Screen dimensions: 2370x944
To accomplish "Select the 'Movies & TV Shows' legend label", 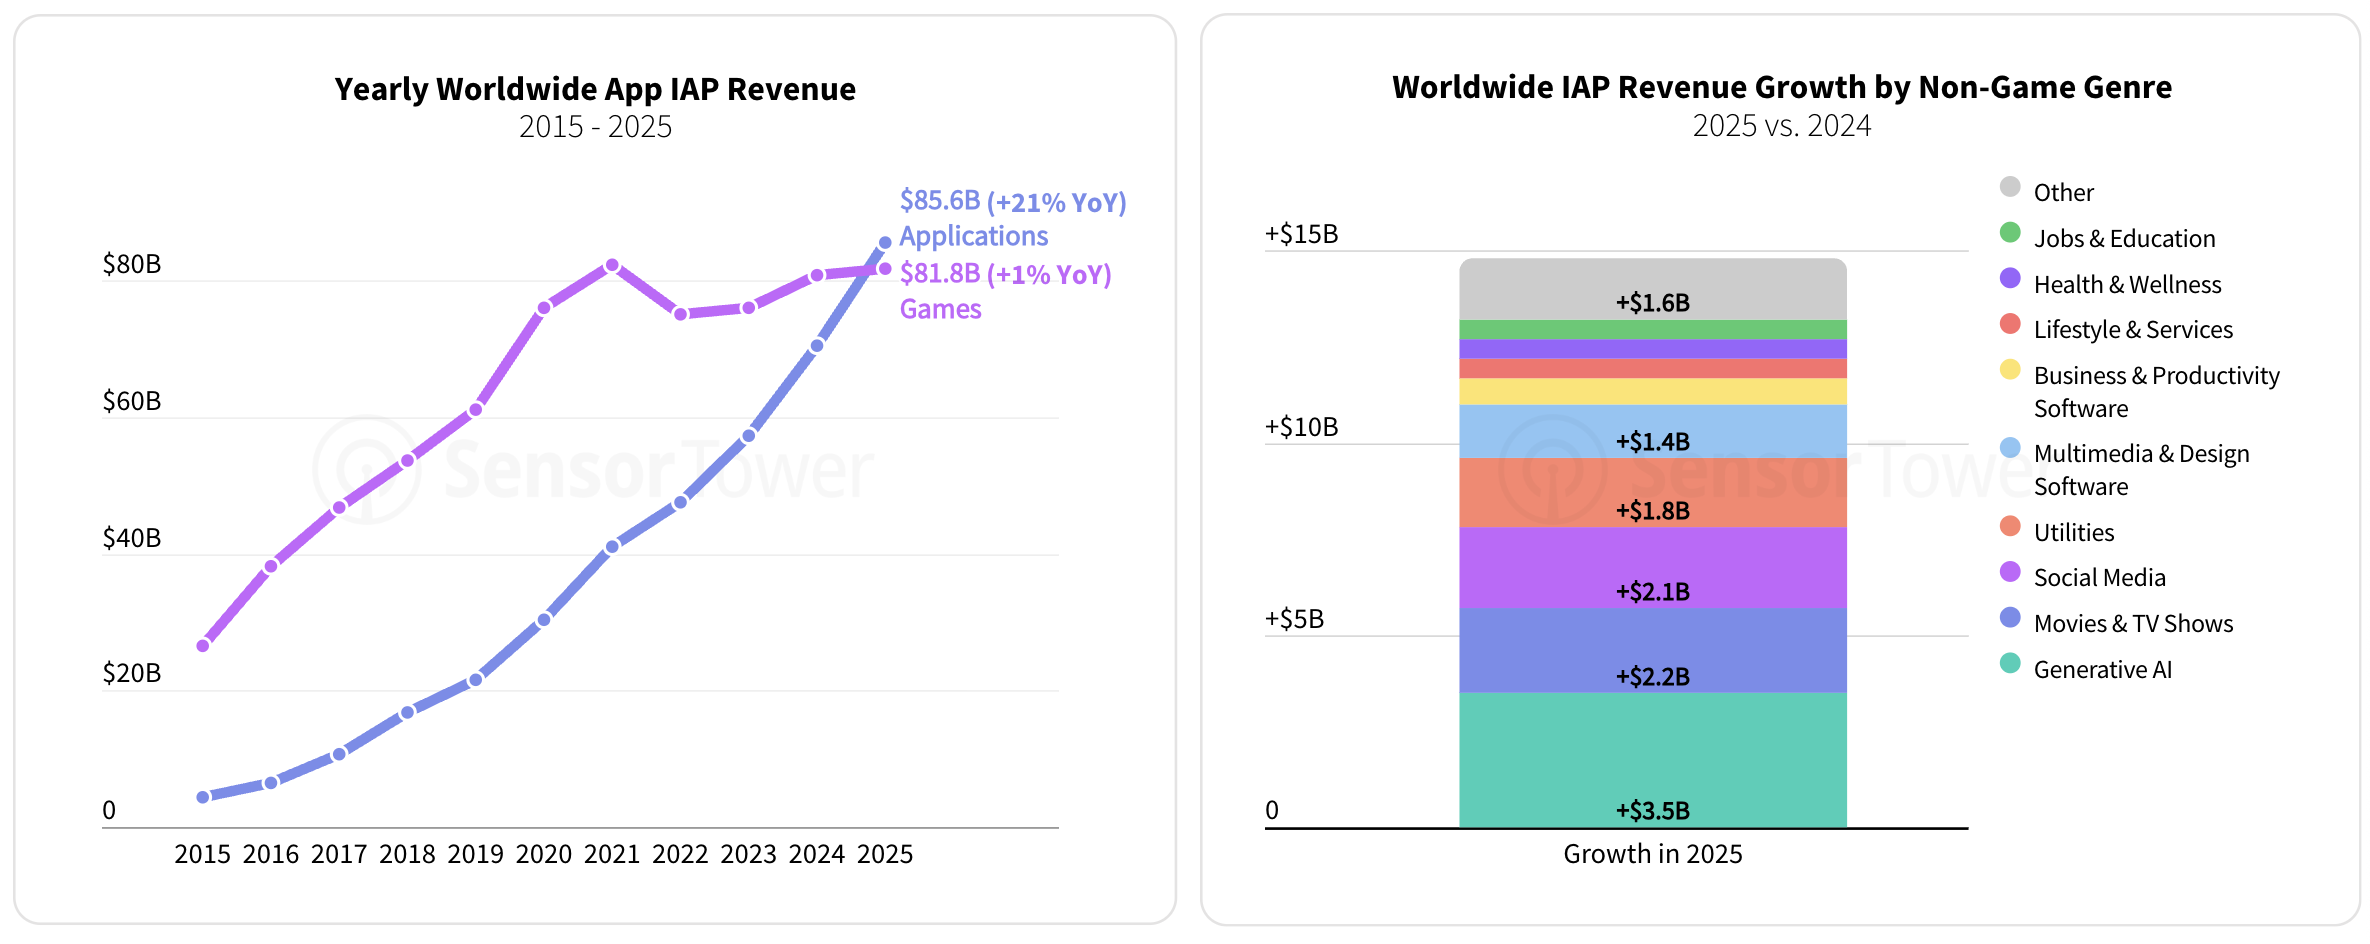I will (2133, 623).
